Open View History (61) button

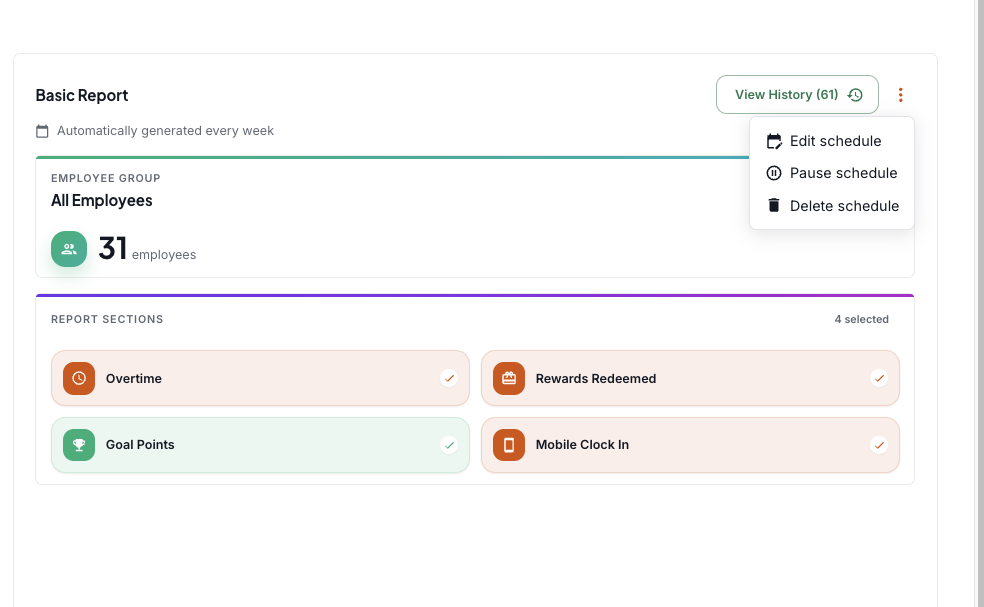coord(797,95)
